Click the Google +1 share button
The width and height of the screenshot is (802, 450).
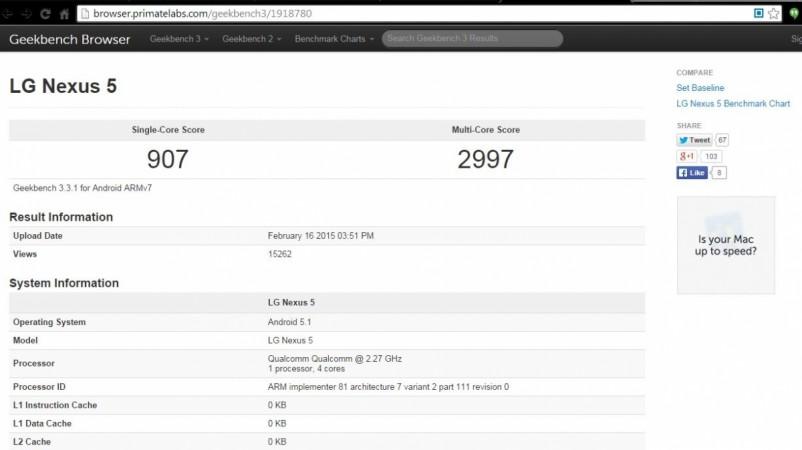pyautogui.click(x=686, y=157)
